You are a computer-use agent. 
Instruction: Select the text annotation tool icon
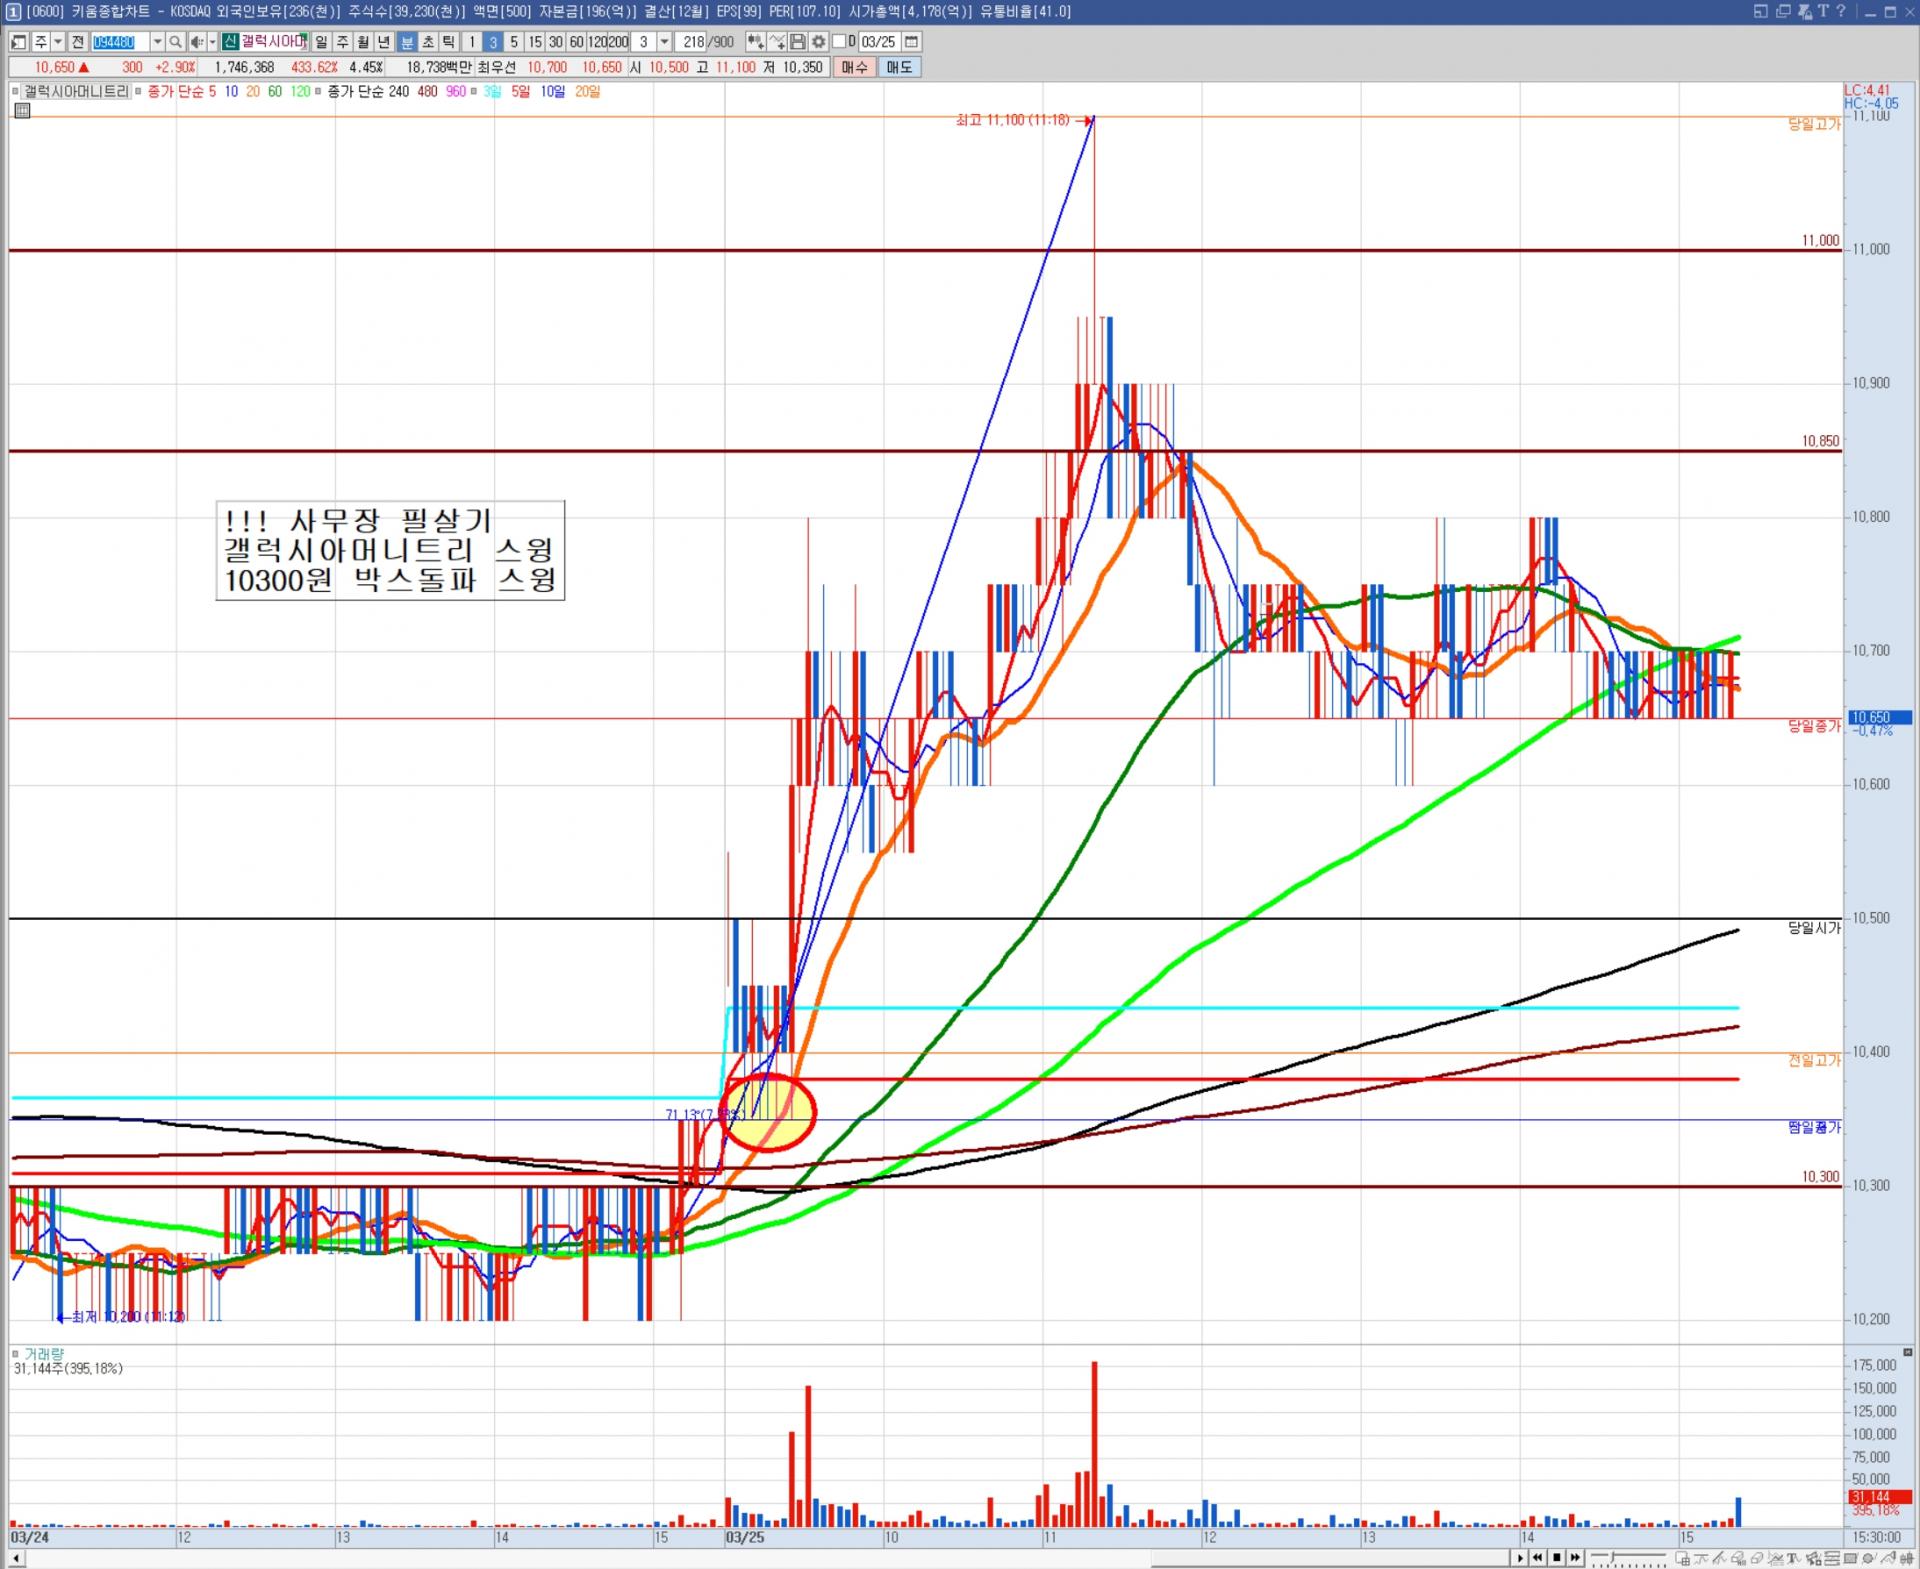[1793, 1558]
